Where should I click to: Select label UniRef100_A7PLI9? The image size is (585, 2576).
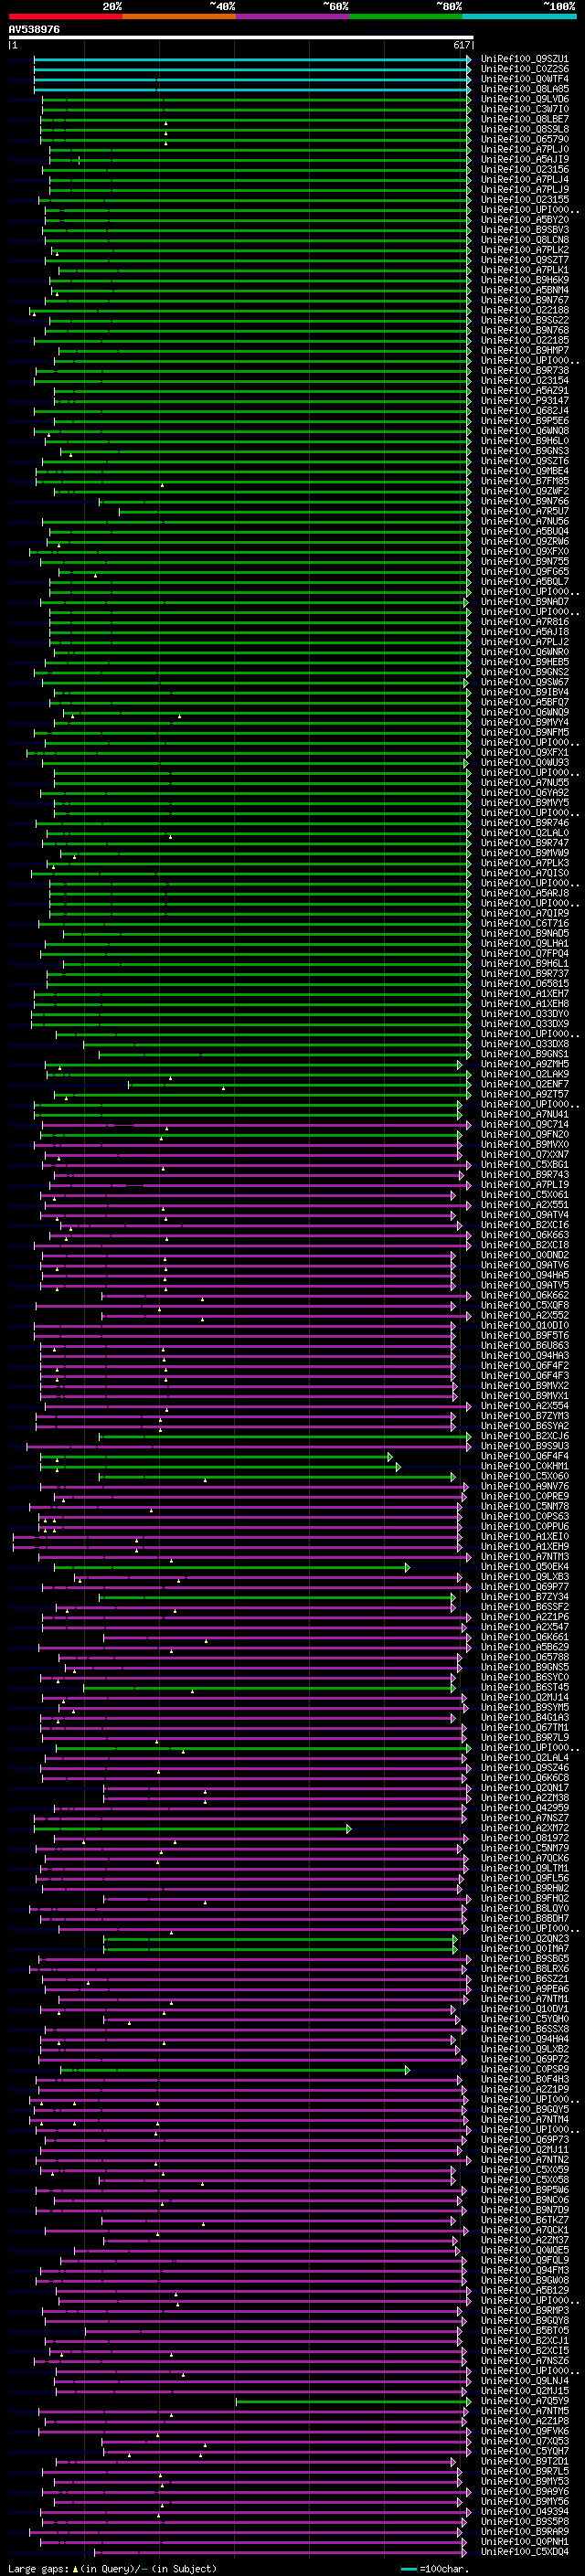[x=524, y=1185]
